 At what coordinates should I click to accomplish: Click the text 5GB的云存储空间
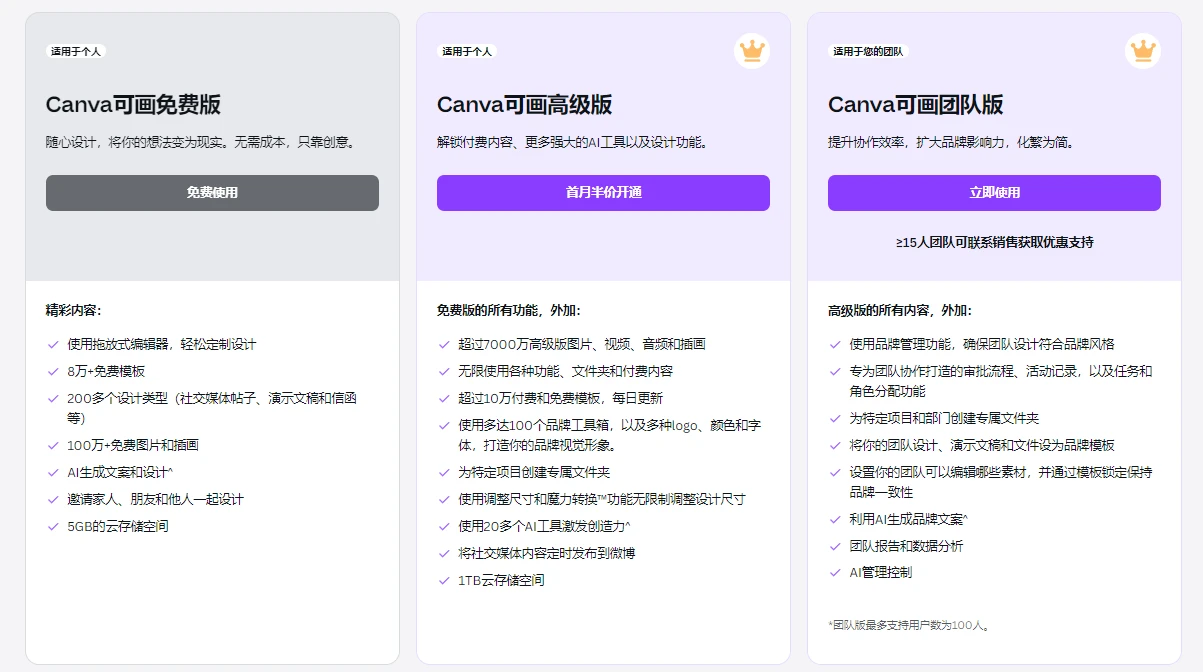118,526
